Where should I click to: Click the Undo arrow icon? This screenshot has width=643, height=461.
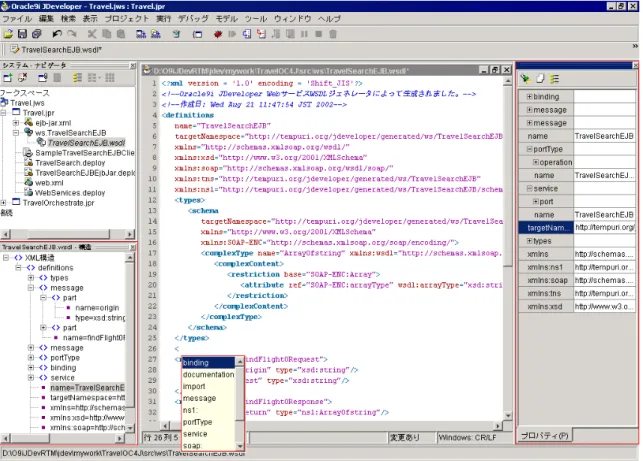pos(57,34)
